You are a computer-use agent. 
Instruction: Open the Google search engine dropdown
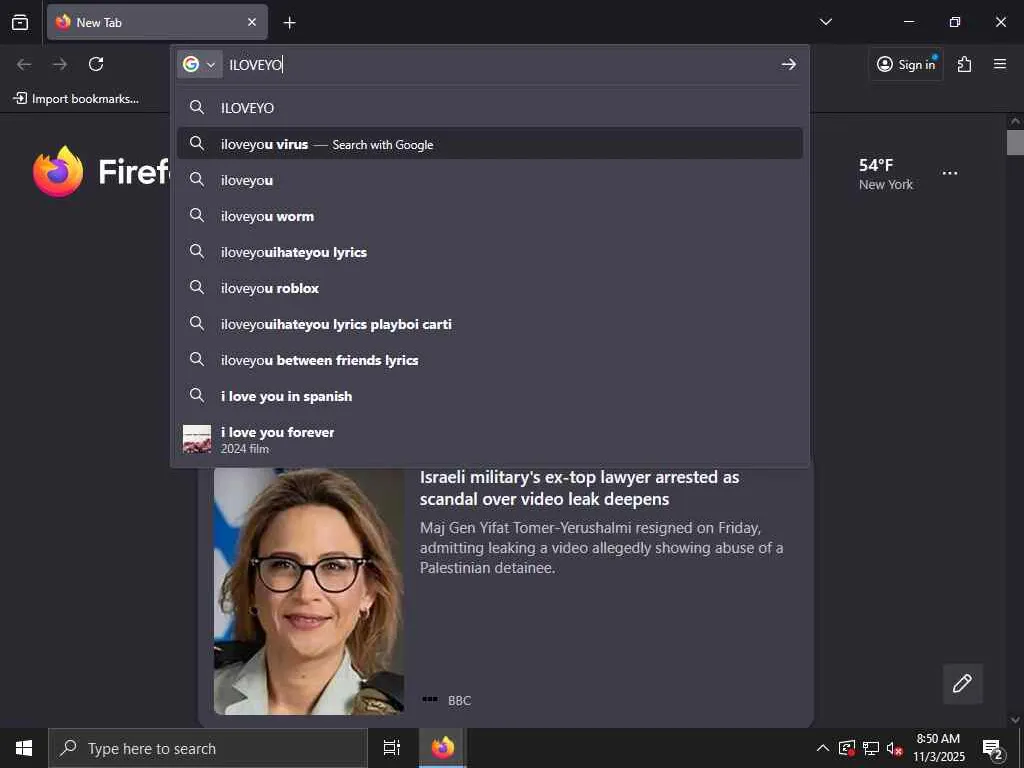pyautogui.click(x=199, y=64)
